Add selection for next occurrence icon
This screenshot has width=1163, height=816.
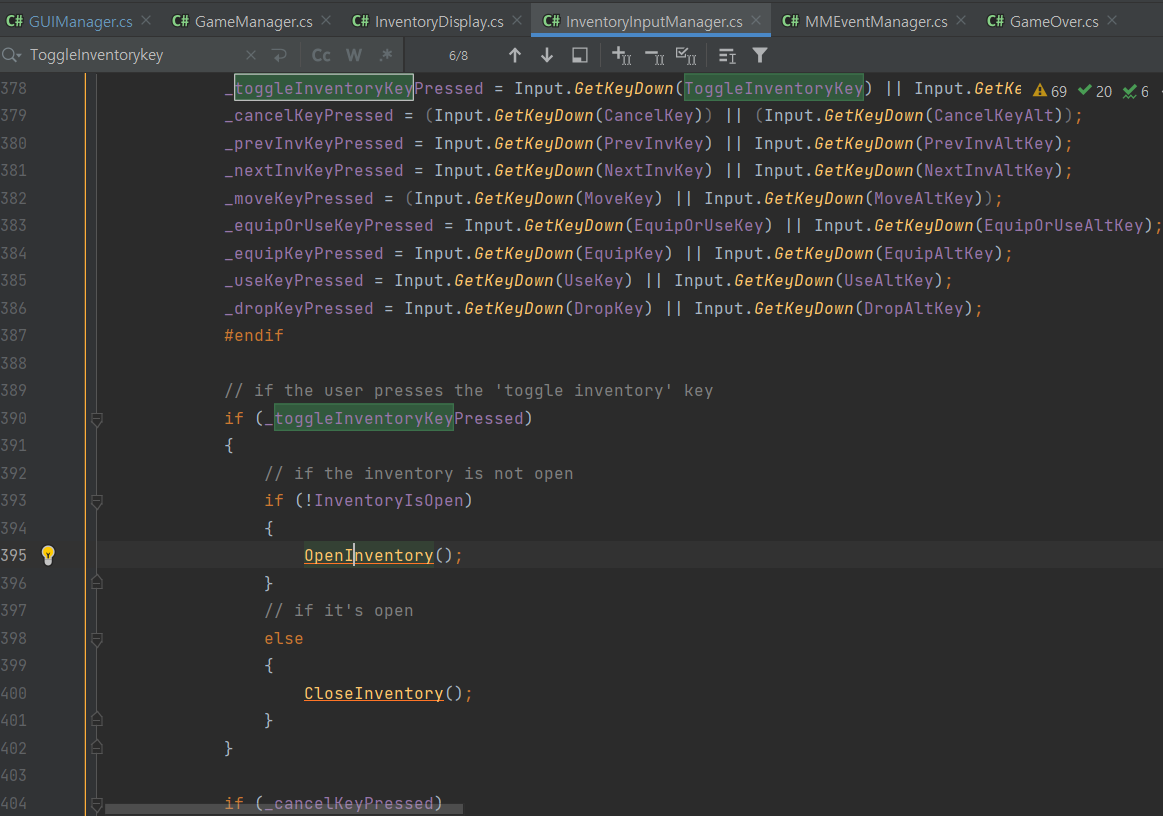click(622, 55)
